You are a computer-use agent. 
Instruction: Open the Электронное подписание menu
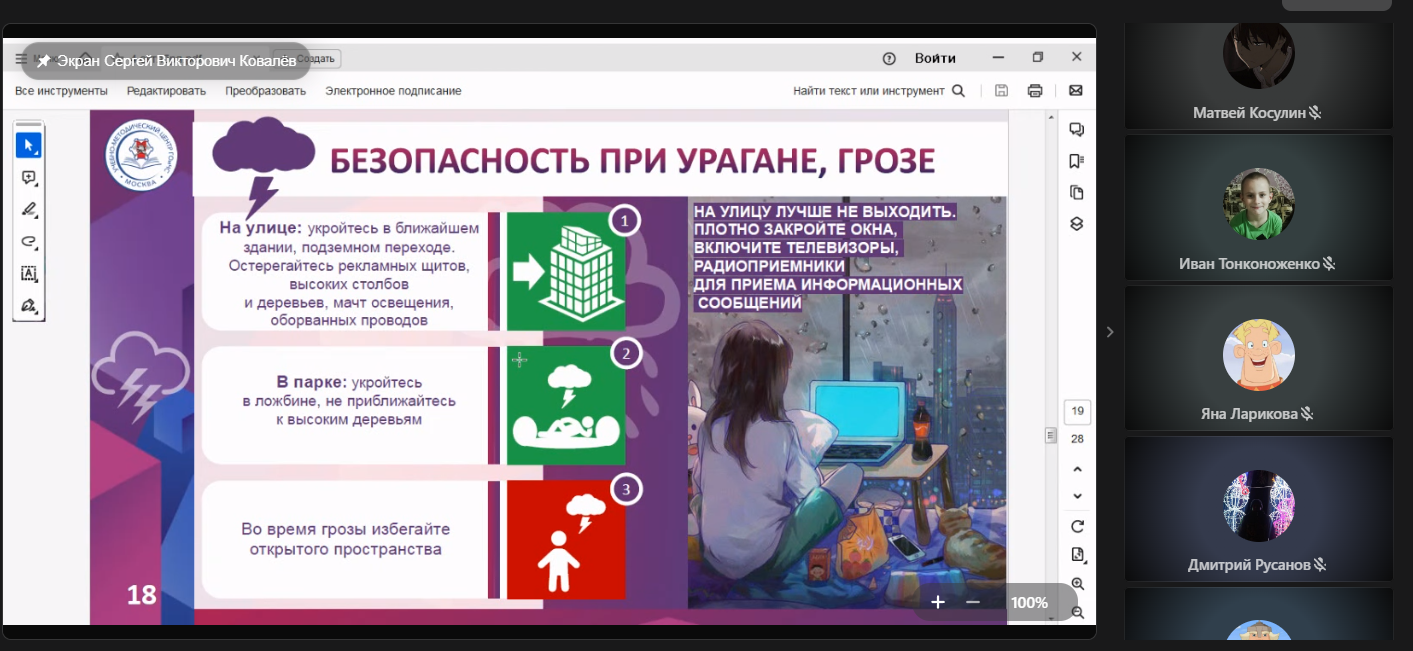click(393, 91)
